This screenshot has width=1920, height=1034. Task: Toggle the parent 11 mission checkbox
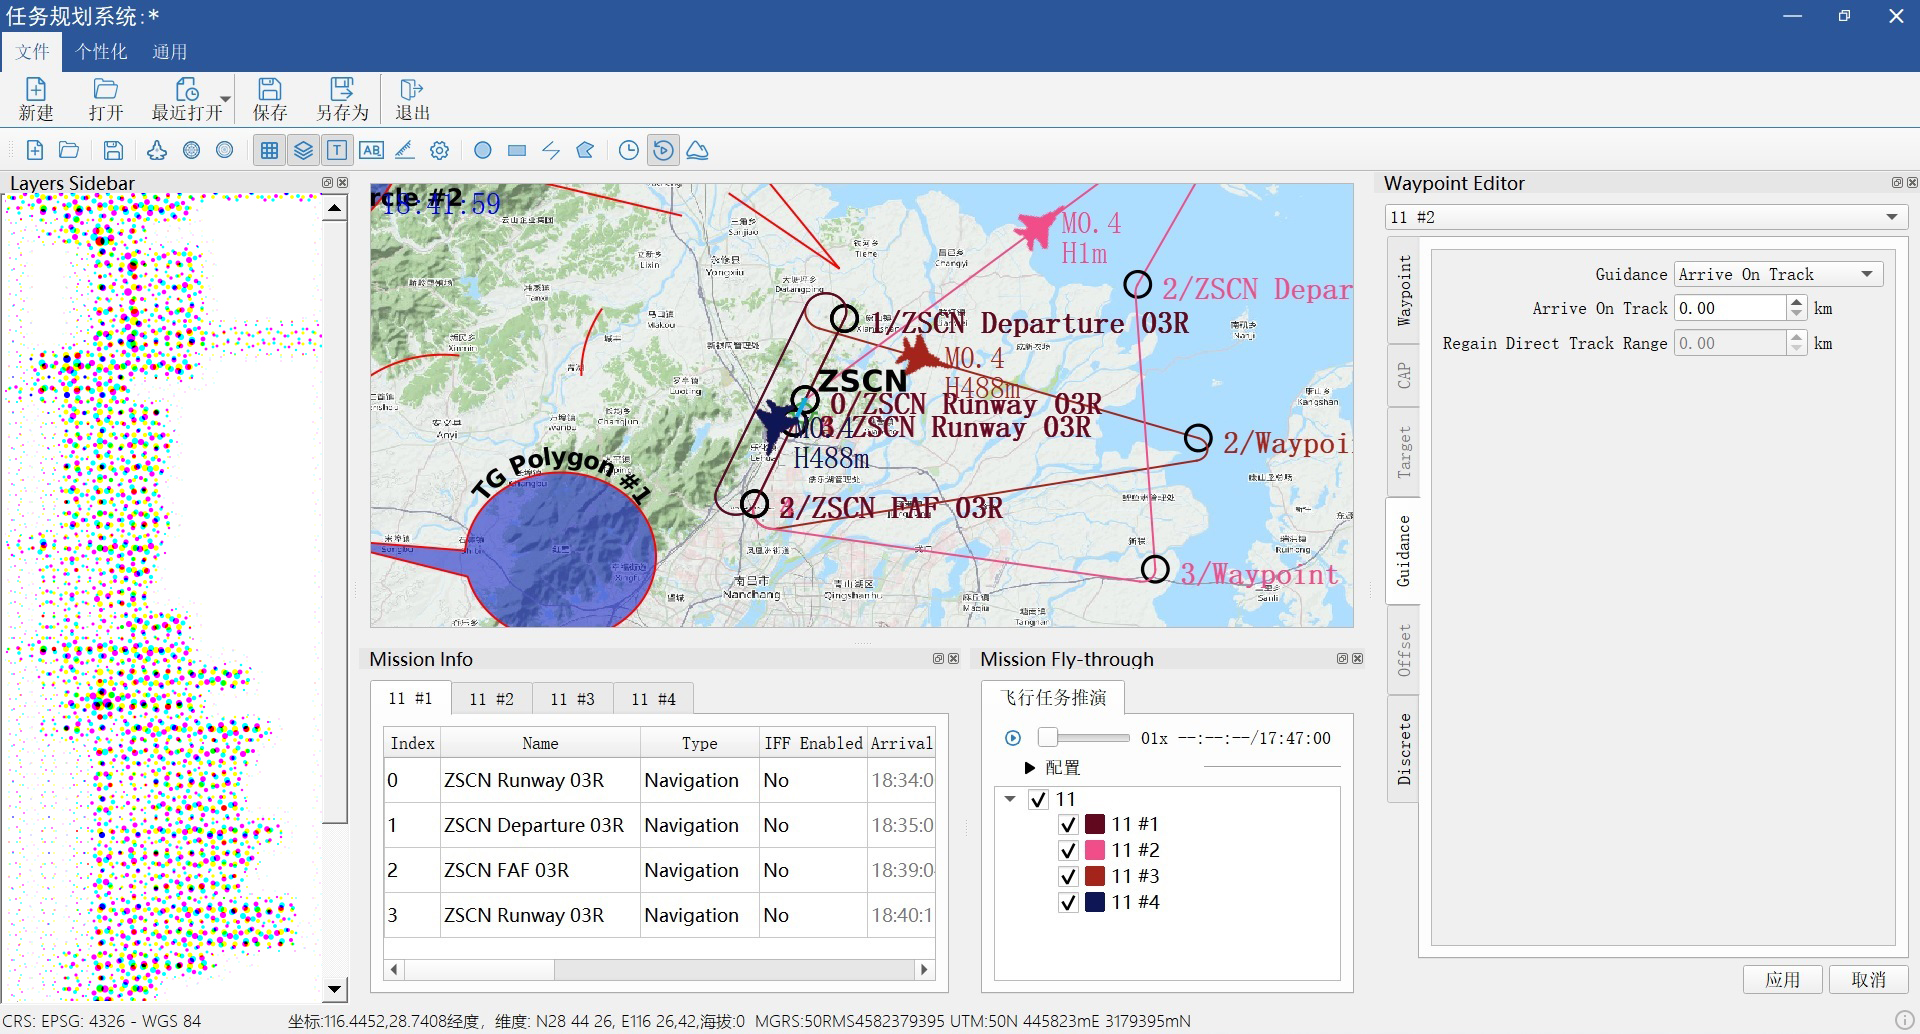click(1038, 799)
